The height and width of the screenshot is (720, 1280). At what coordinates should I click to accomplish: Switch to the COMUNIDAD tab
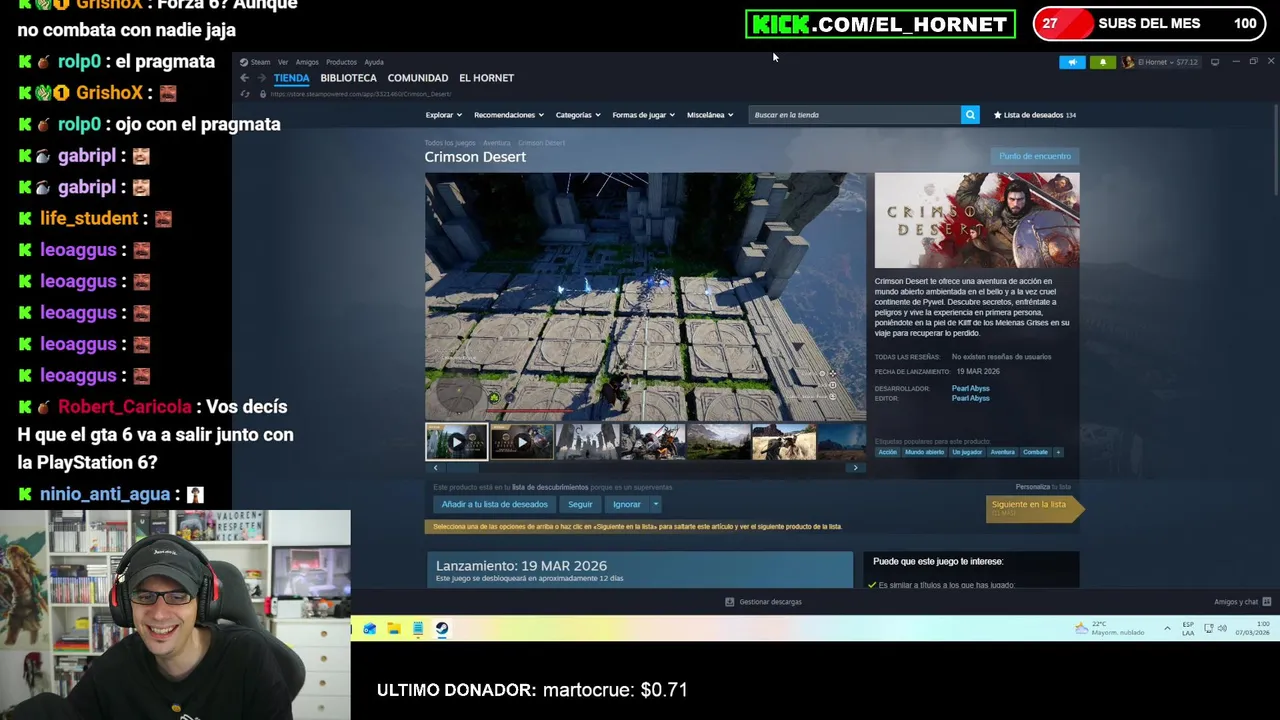coord(418,78)
